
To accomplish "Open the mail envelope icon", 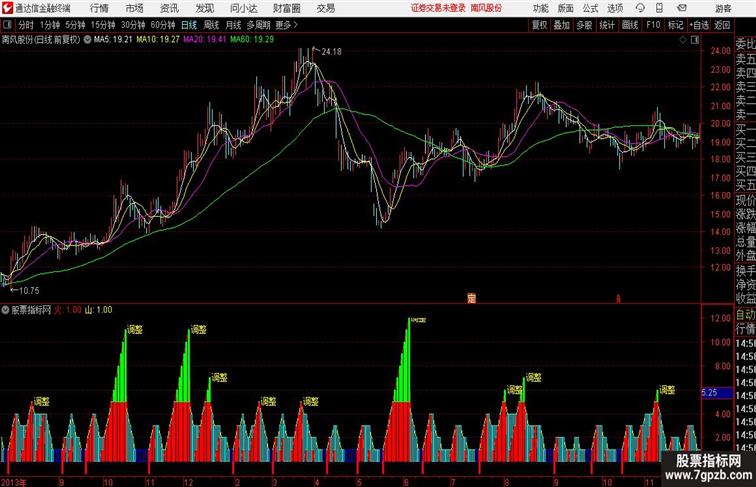I will [x=682, y=8].
